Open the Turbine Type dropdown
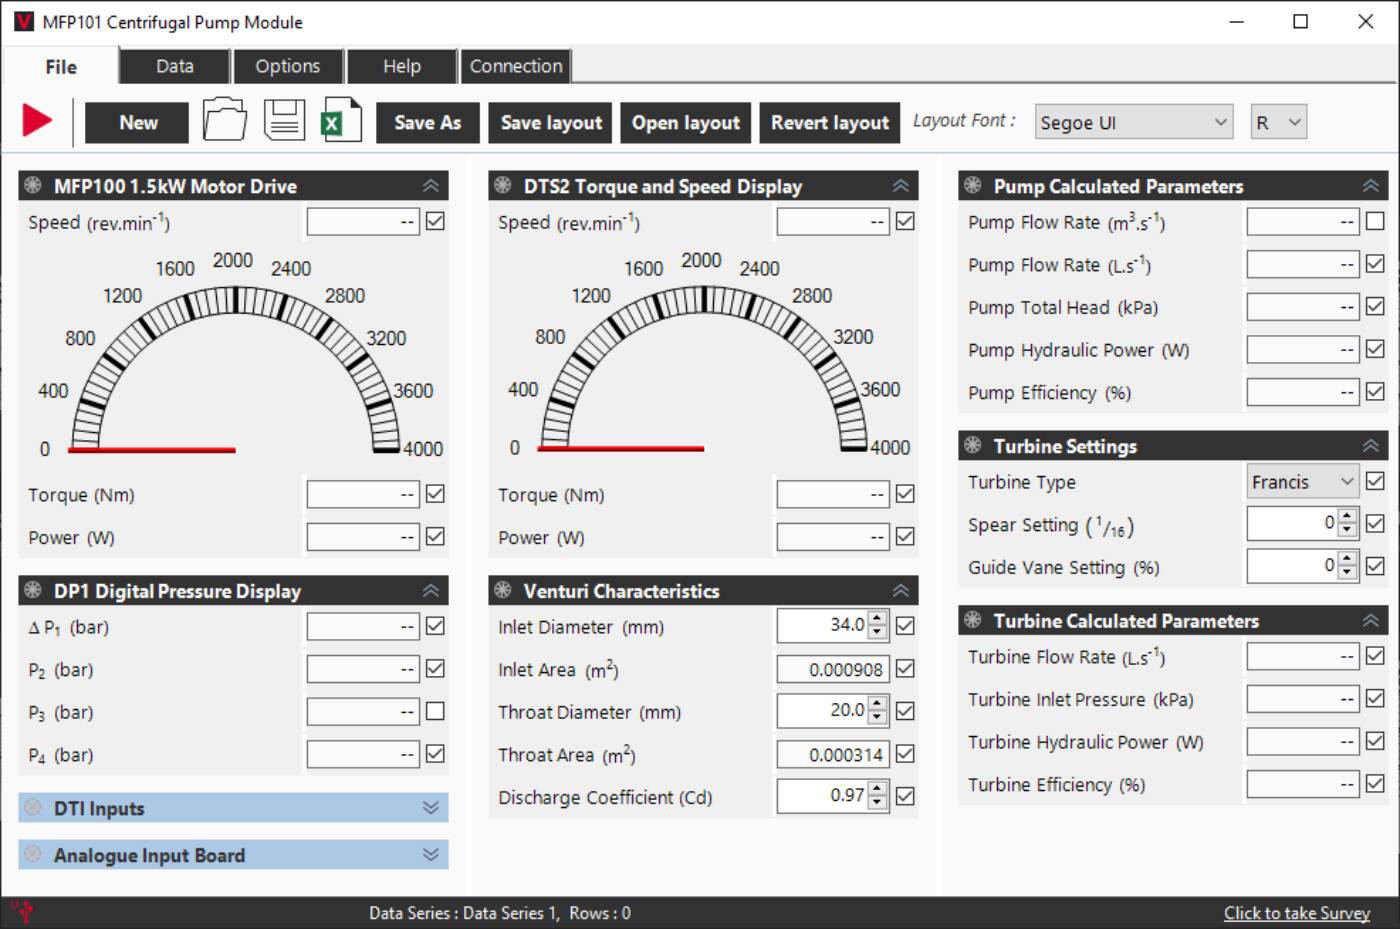The height and width of the screenshot is (929, 1400). (1302, 482)
